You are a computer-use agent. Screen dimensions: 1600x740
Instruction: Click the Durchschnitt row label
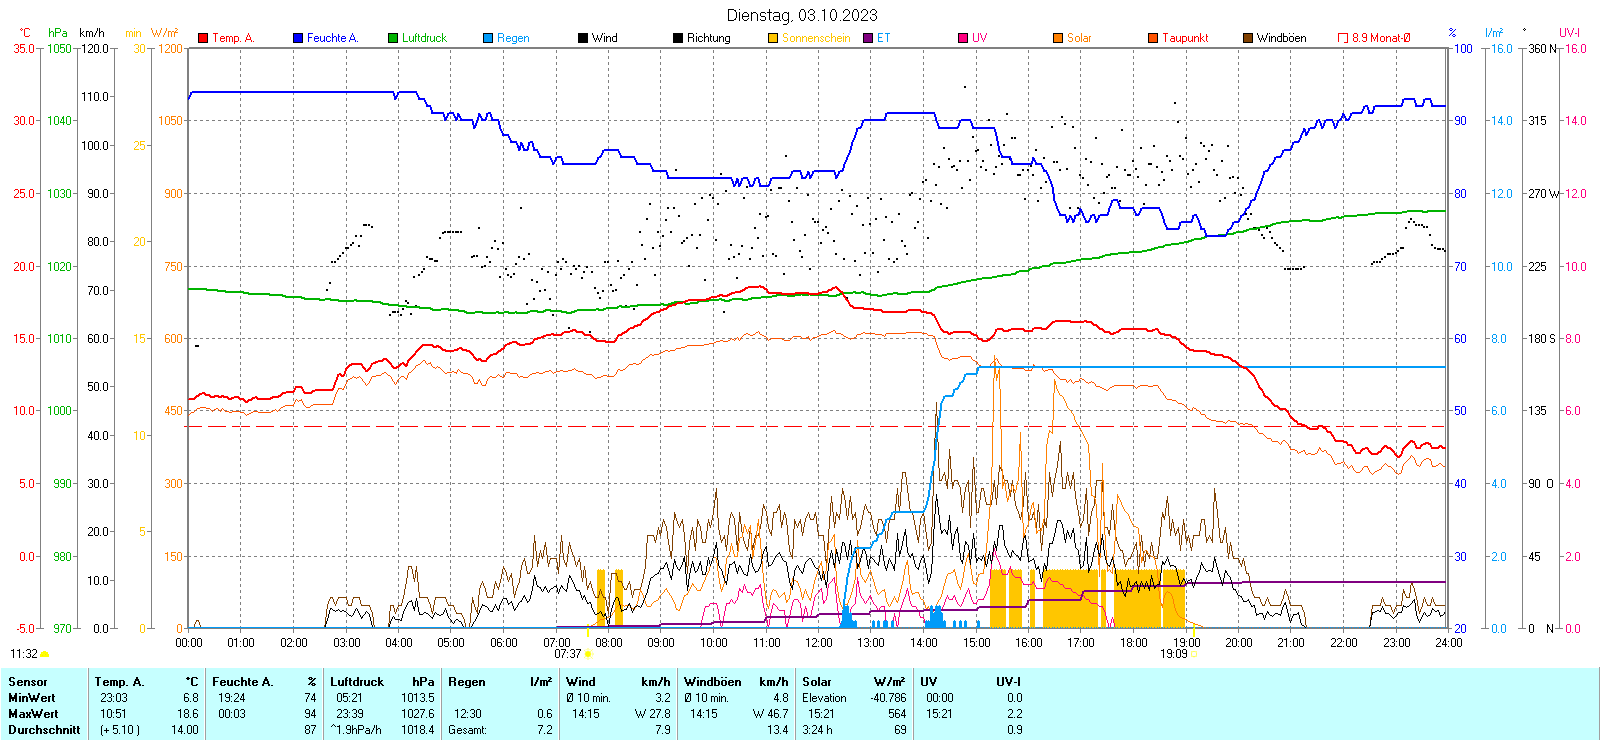tap(44, 730)
